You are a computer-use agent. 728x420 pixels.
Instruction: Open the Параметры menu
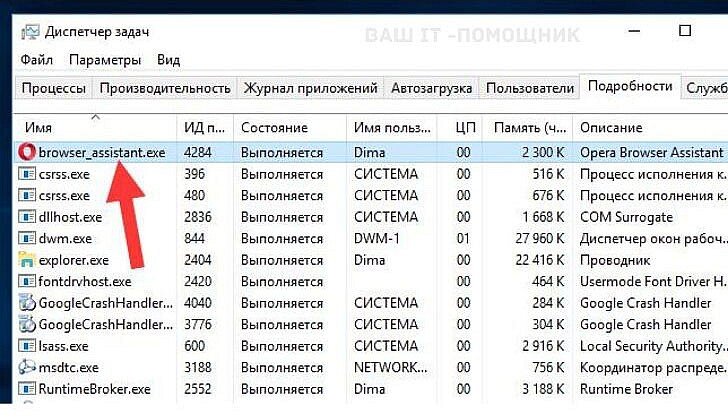click(x=105, y=60)
